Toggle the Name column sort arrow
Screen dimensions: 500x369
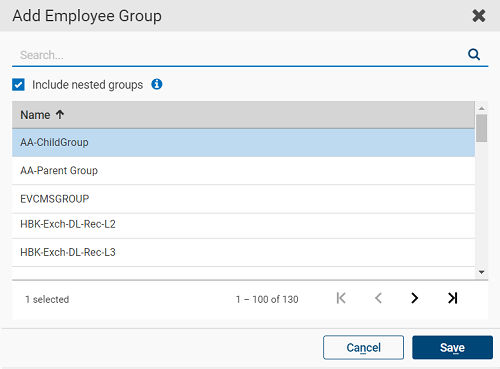(60, 115)
